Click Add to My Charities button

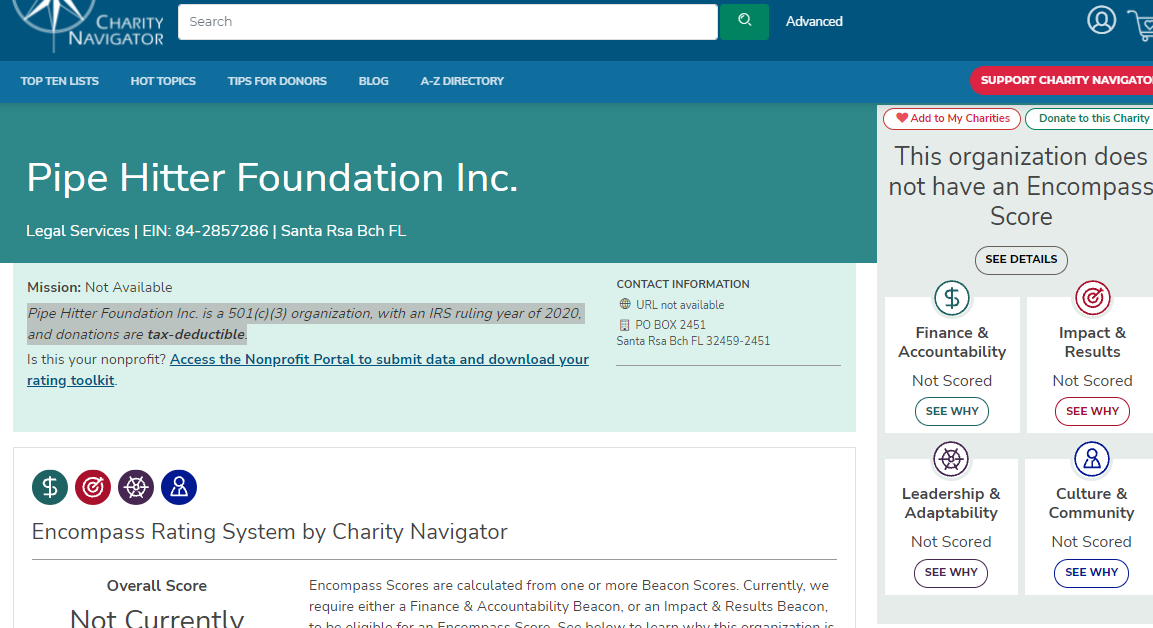952,118
